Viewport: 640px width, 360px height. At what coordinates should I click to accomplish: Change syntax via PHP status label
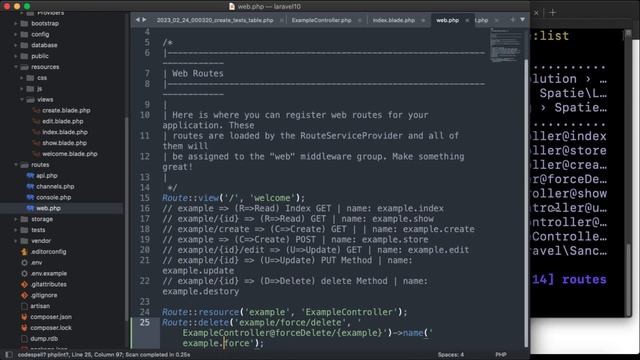(501, 355)
